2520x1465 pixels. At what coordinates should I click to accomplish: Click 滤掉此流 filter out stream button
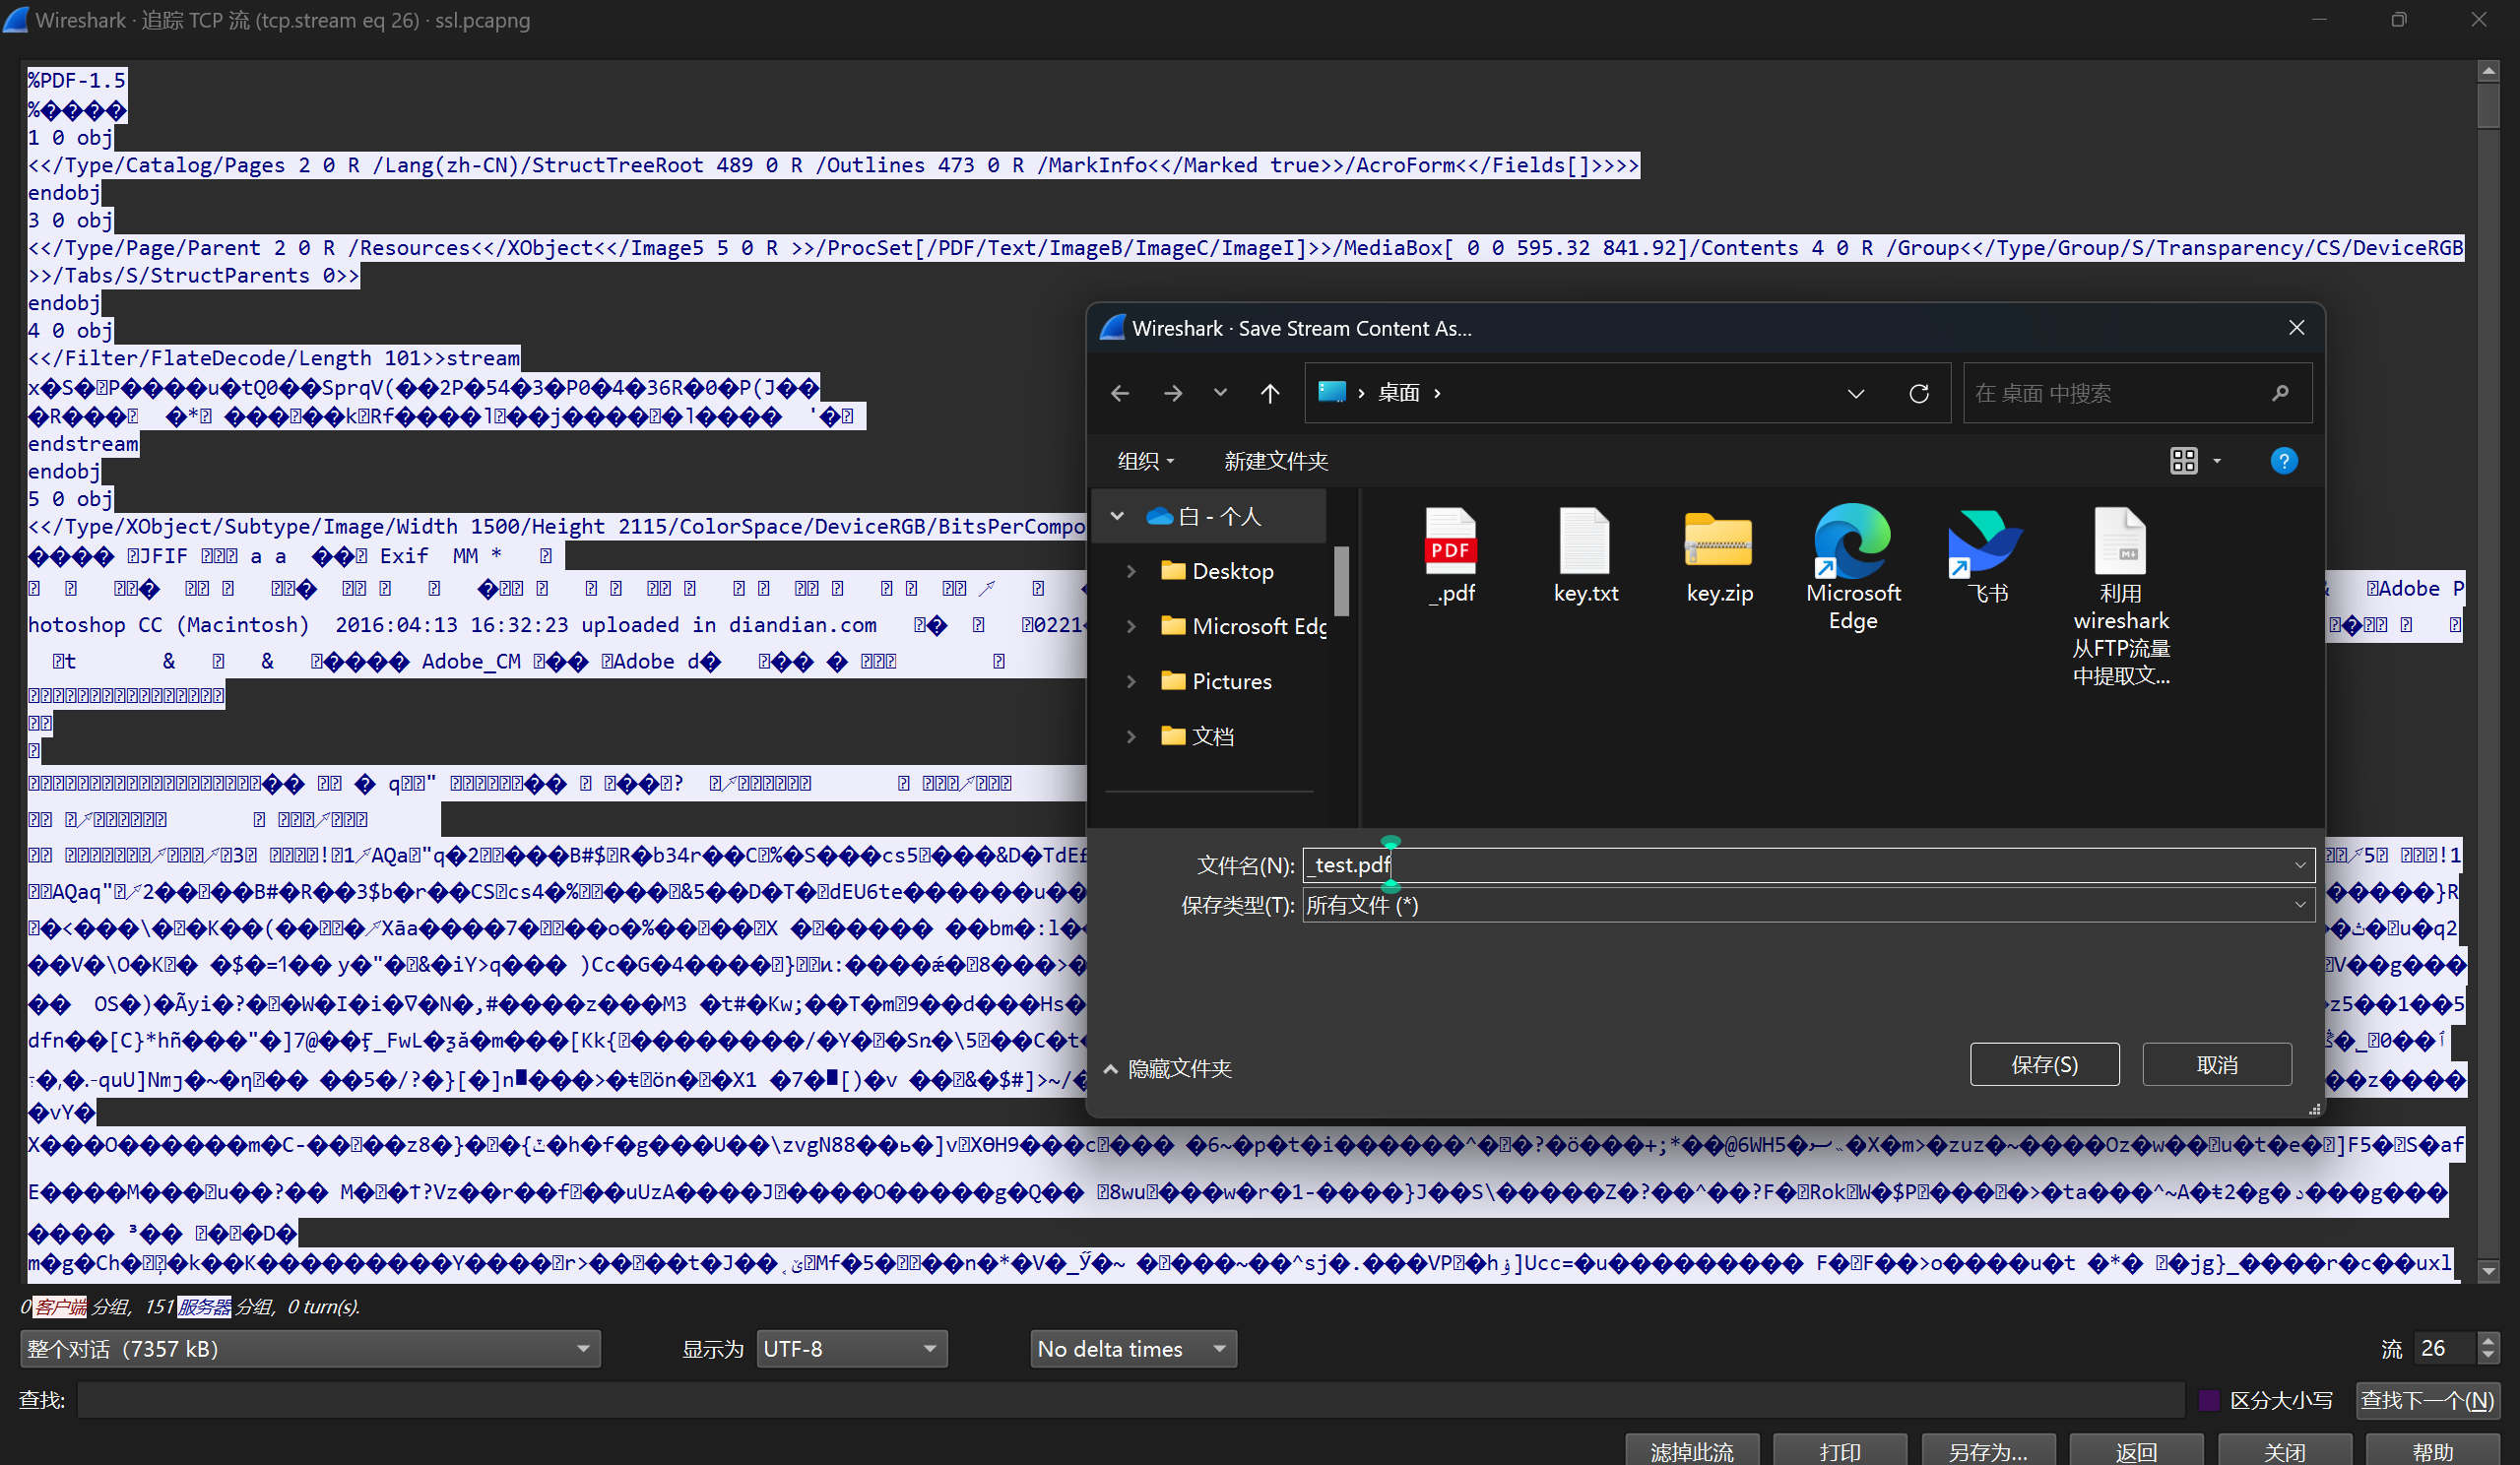pos(1691,1451)
